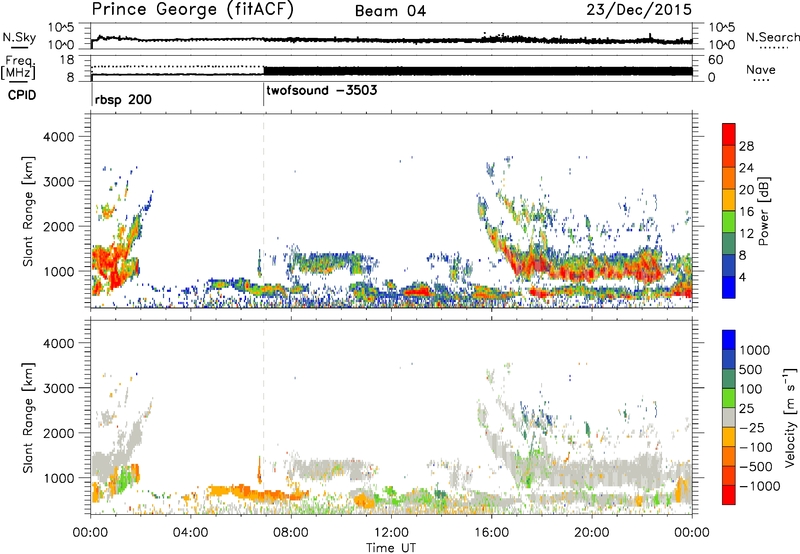Viewport: 800px width, 554px height.
Task: Click the '-1000' tick on the Velocity scale
Action: tap(760, 486)
